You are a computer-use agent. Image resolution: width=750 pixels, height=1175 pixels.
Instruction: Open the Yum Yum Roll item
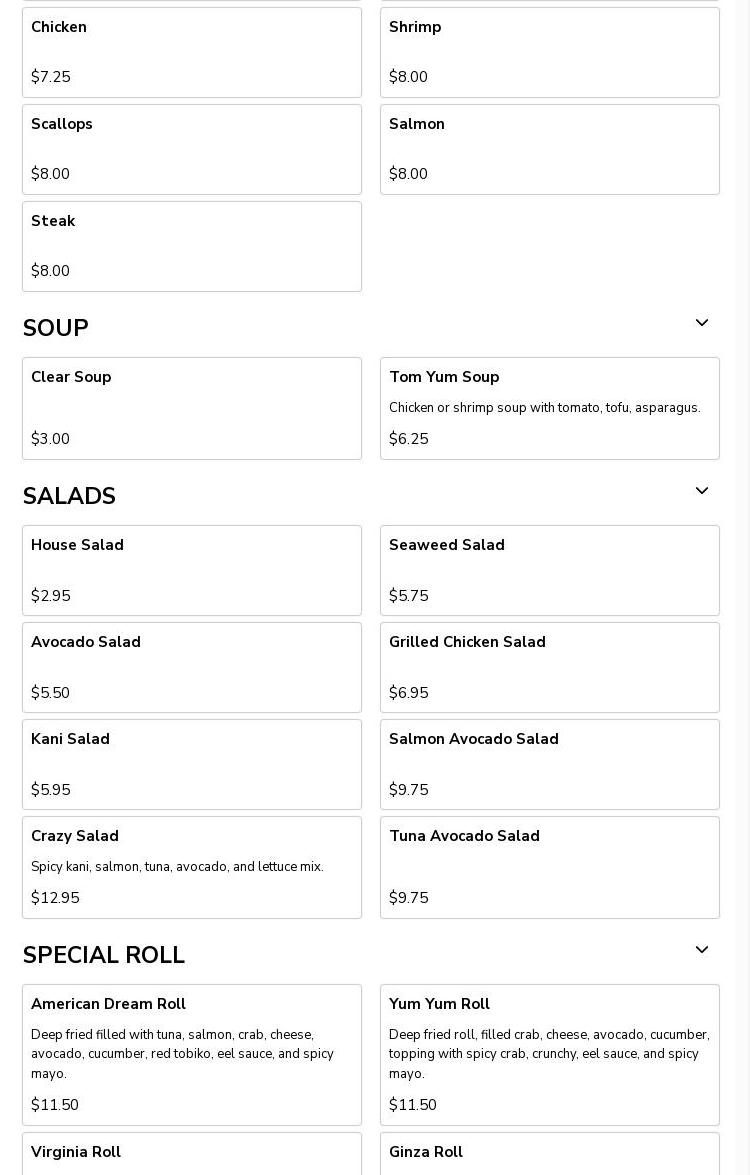[x=550, y=1055]
